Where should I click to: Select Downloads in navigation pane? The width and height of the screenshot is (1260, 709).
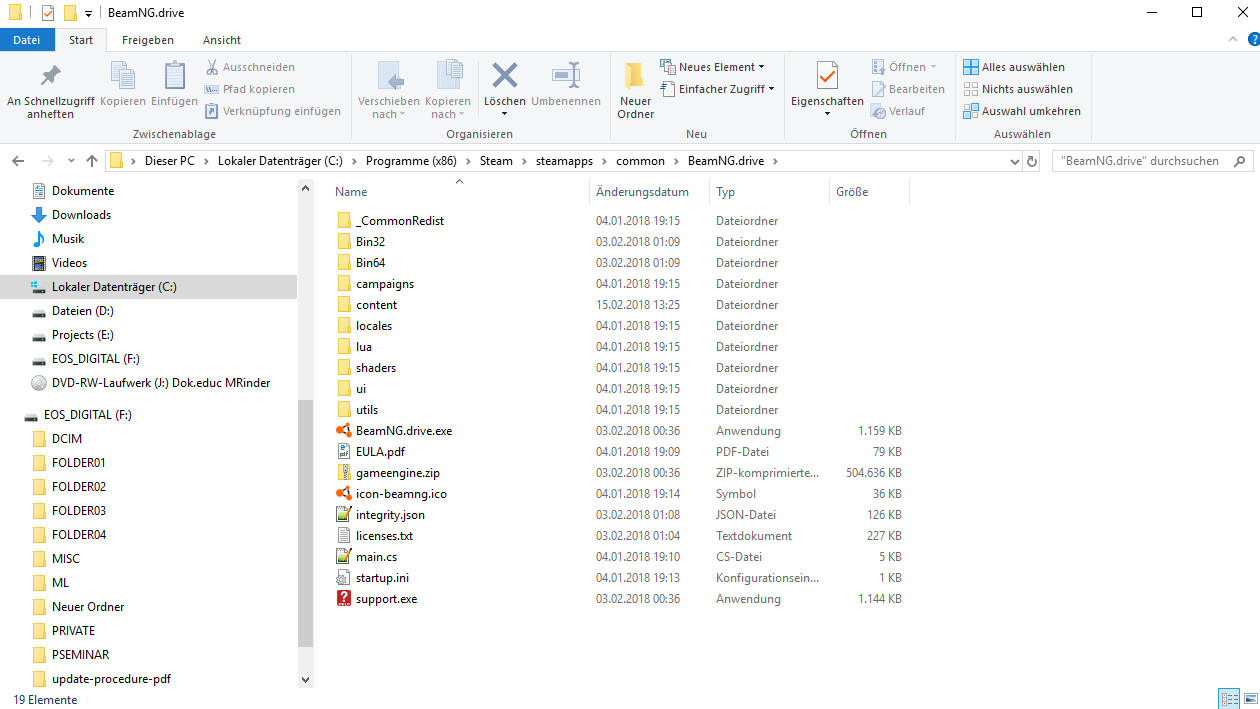tap(81, 215)
